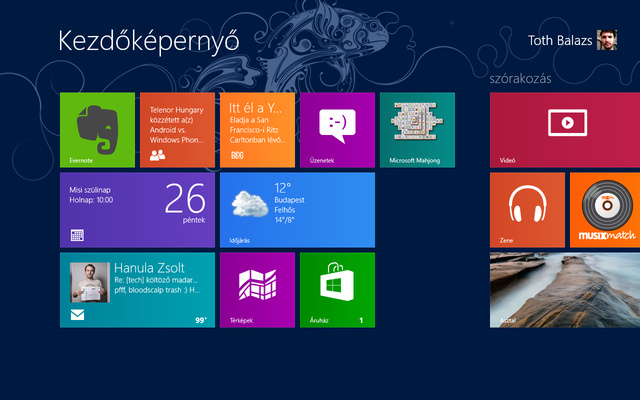Launch the Üzenetek messaging tile
The height and width of the screenshot is (400, 640).
(x=337, y=130)
